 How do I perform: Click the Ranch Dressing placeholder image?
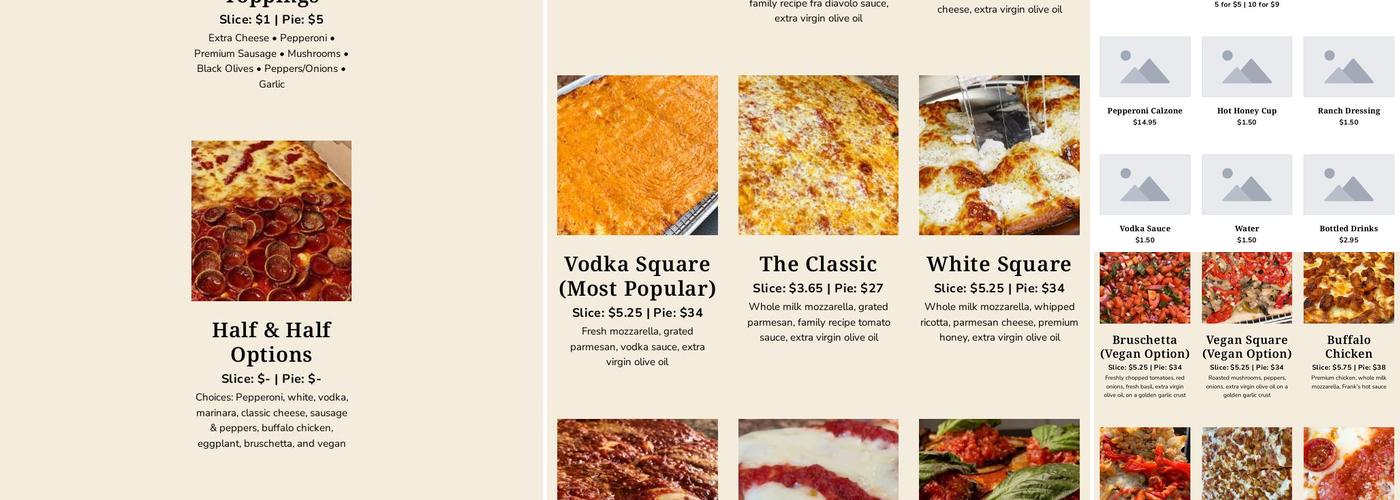click(x=1349, y=67)
